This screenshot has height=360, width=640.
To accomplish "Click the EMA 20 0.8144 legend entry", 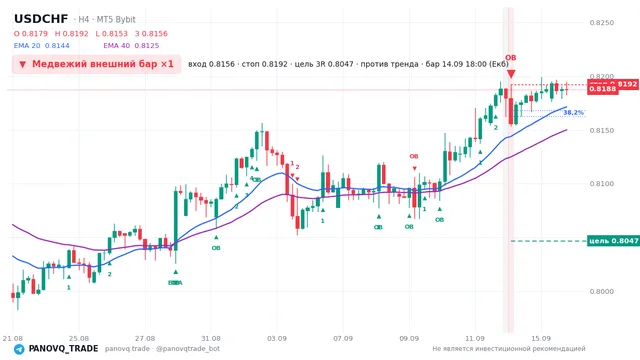I will pos(42,46).
